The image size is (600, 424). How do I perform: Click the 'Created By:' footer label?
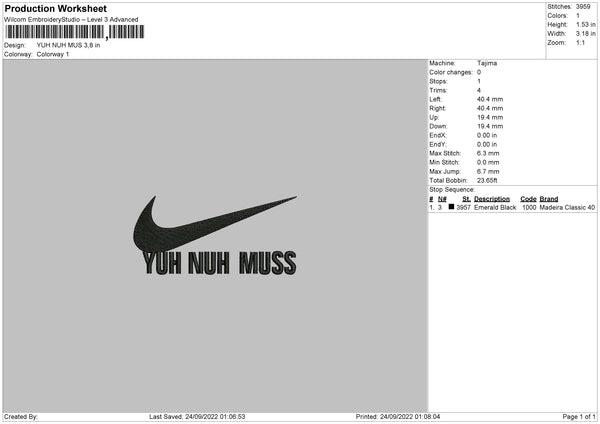pyautogui.click(x=21, y=417)
